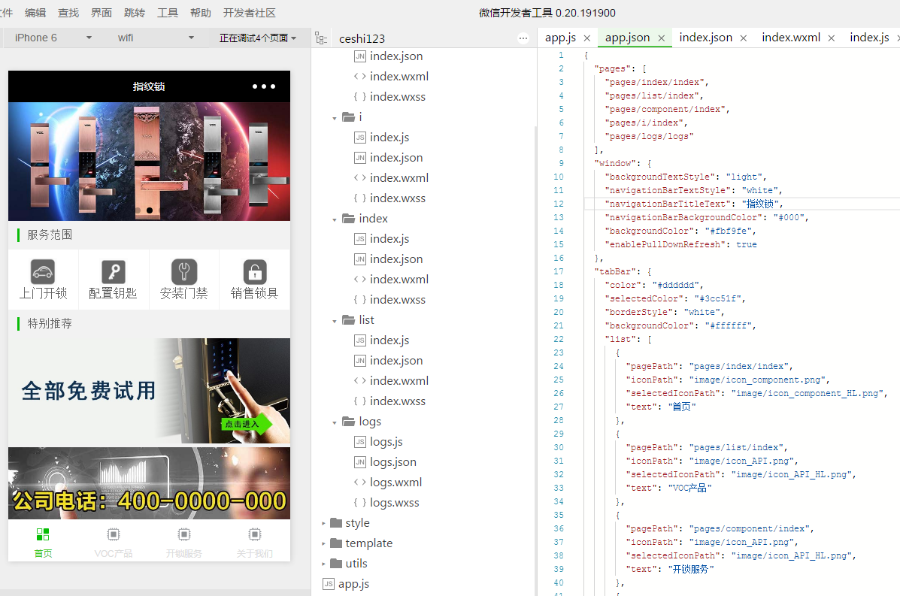Open the 工具 menu

[x=167, y=13]
